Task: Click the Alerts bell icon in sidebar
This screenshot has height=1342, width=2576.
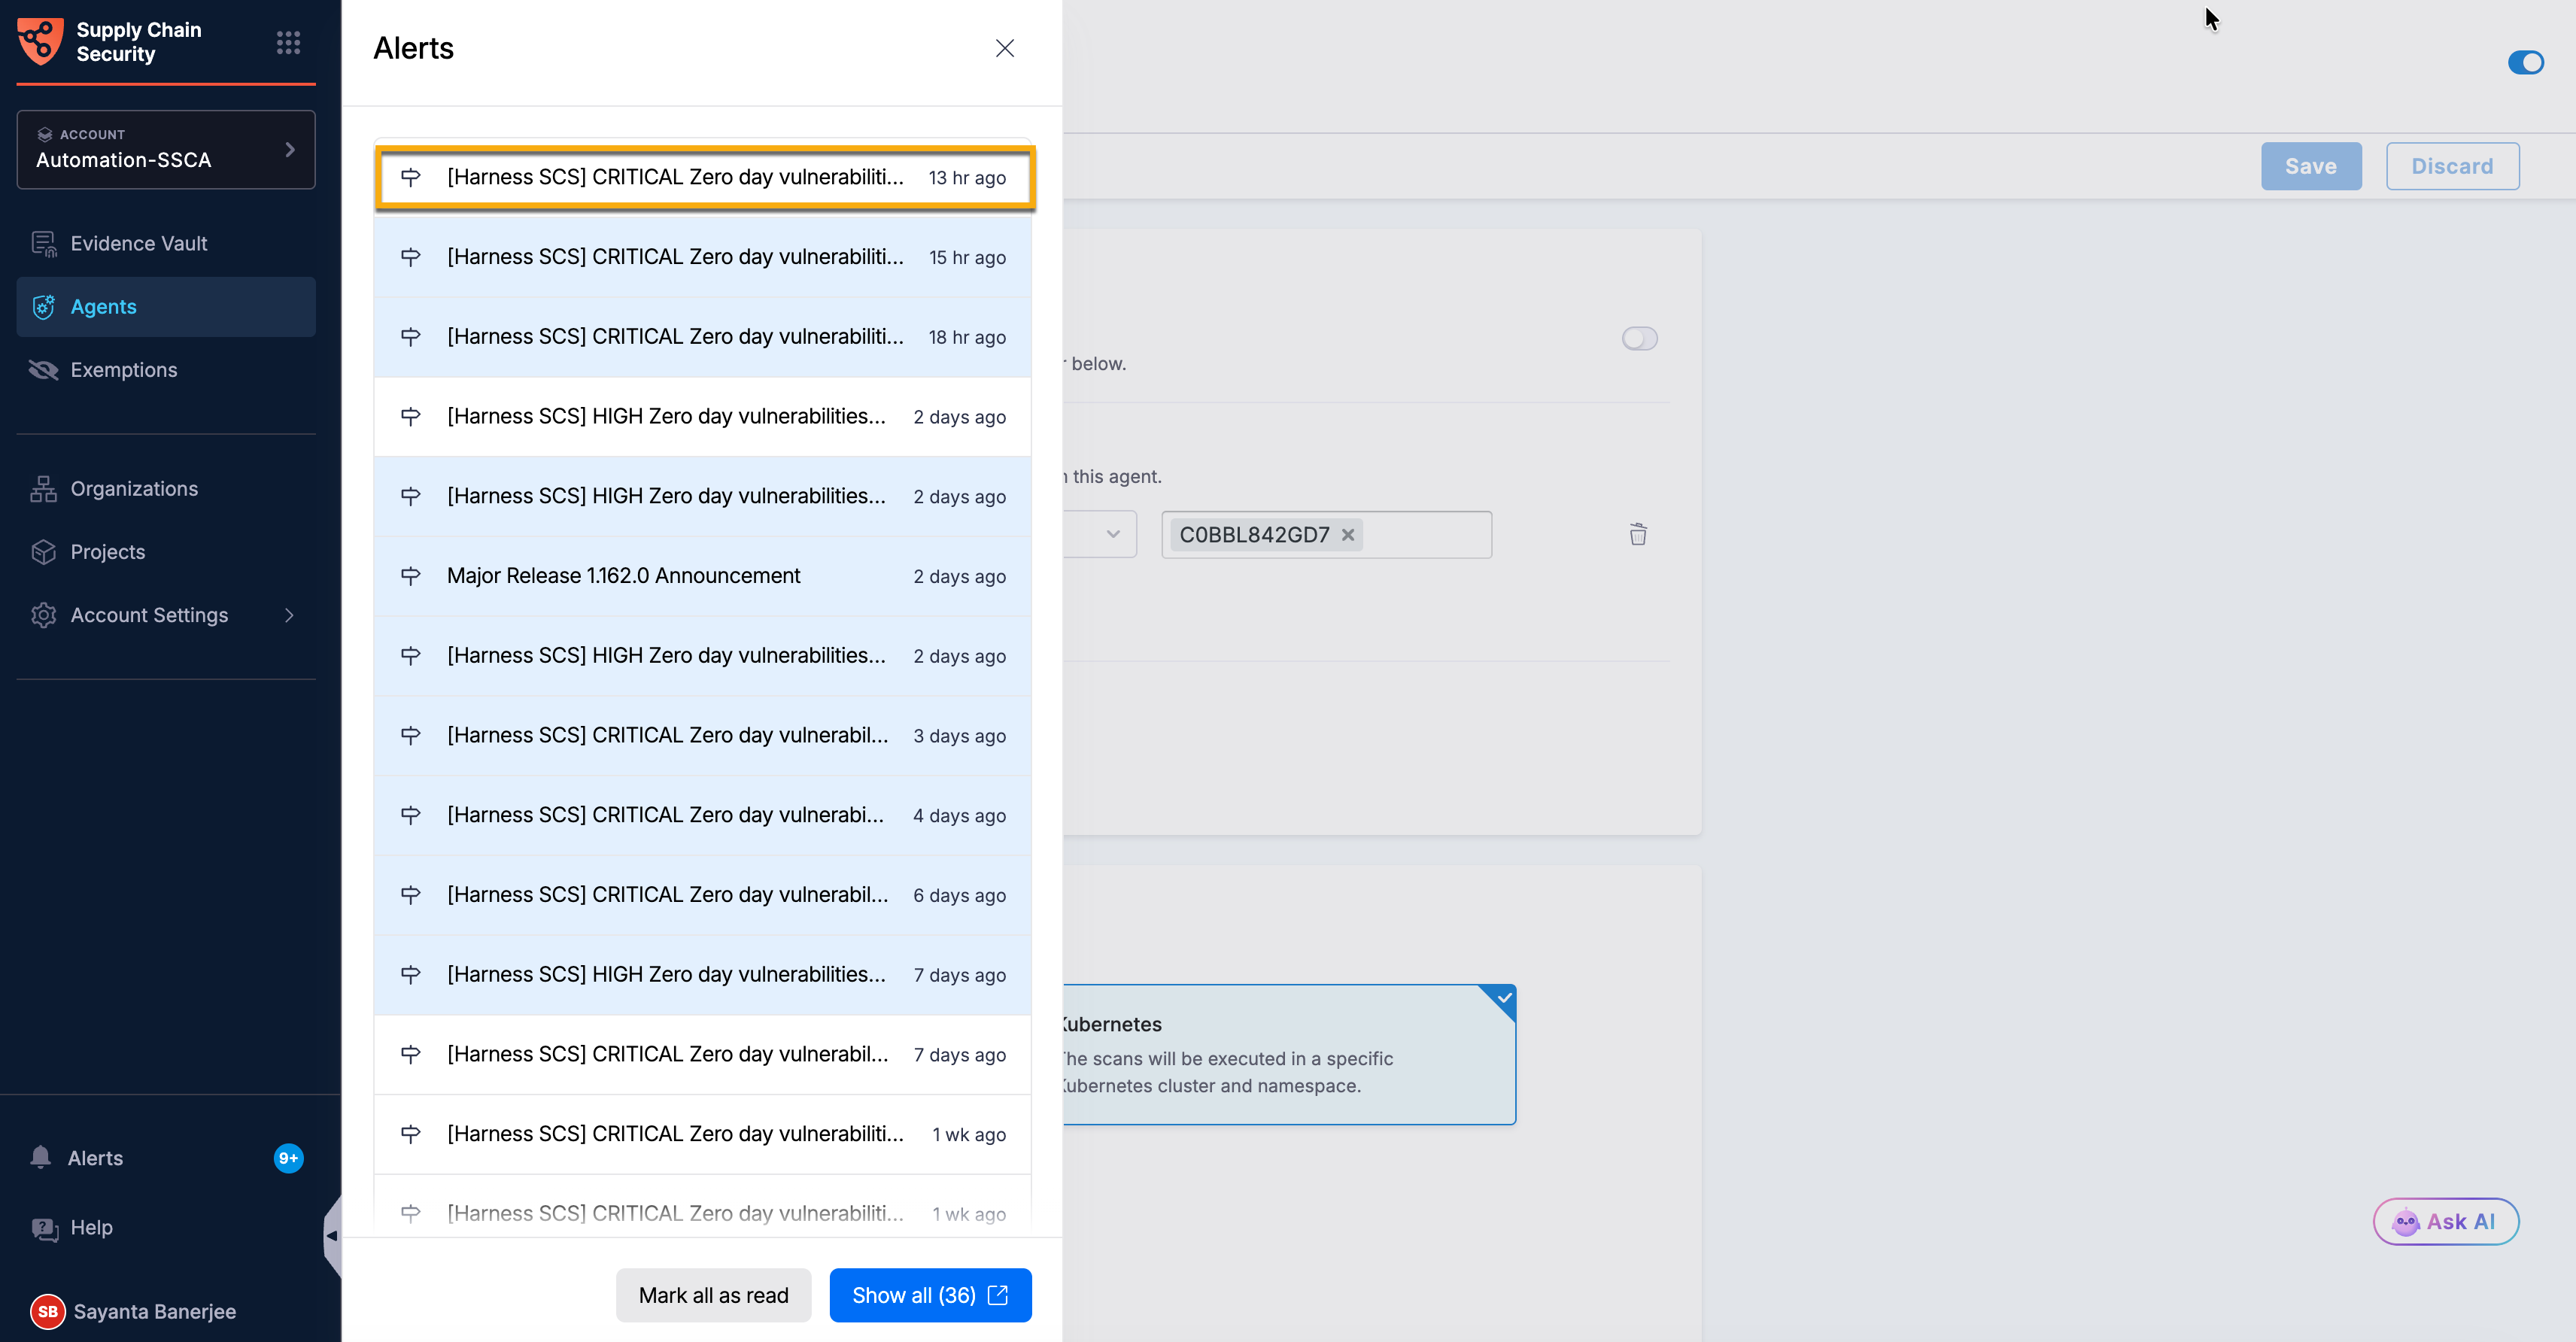Action: tap(41, 1157)
